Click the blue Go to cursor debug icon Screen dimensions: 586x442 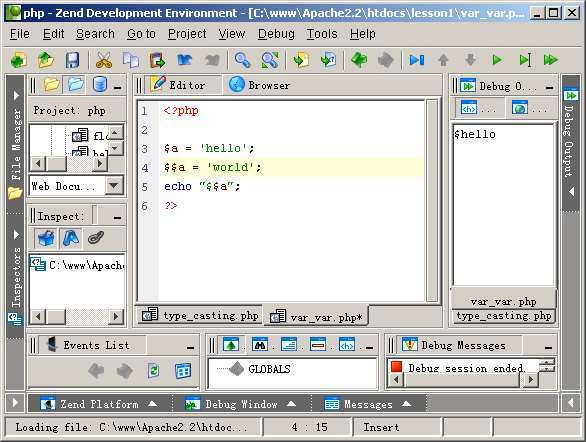click(x=417, y=60)
